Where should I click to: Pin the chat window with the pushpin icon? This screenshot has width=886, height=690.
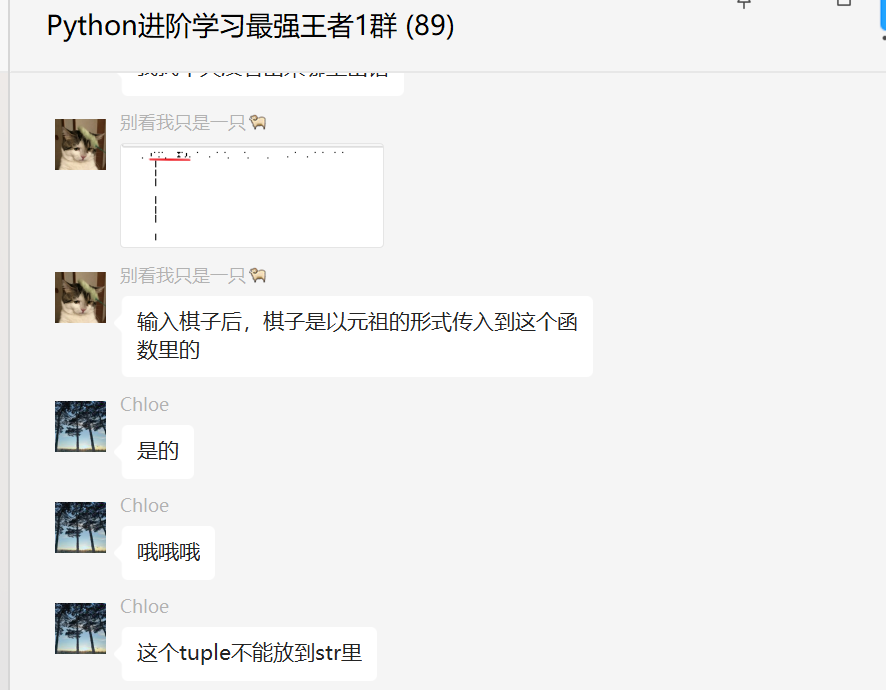tap(744, 4)
